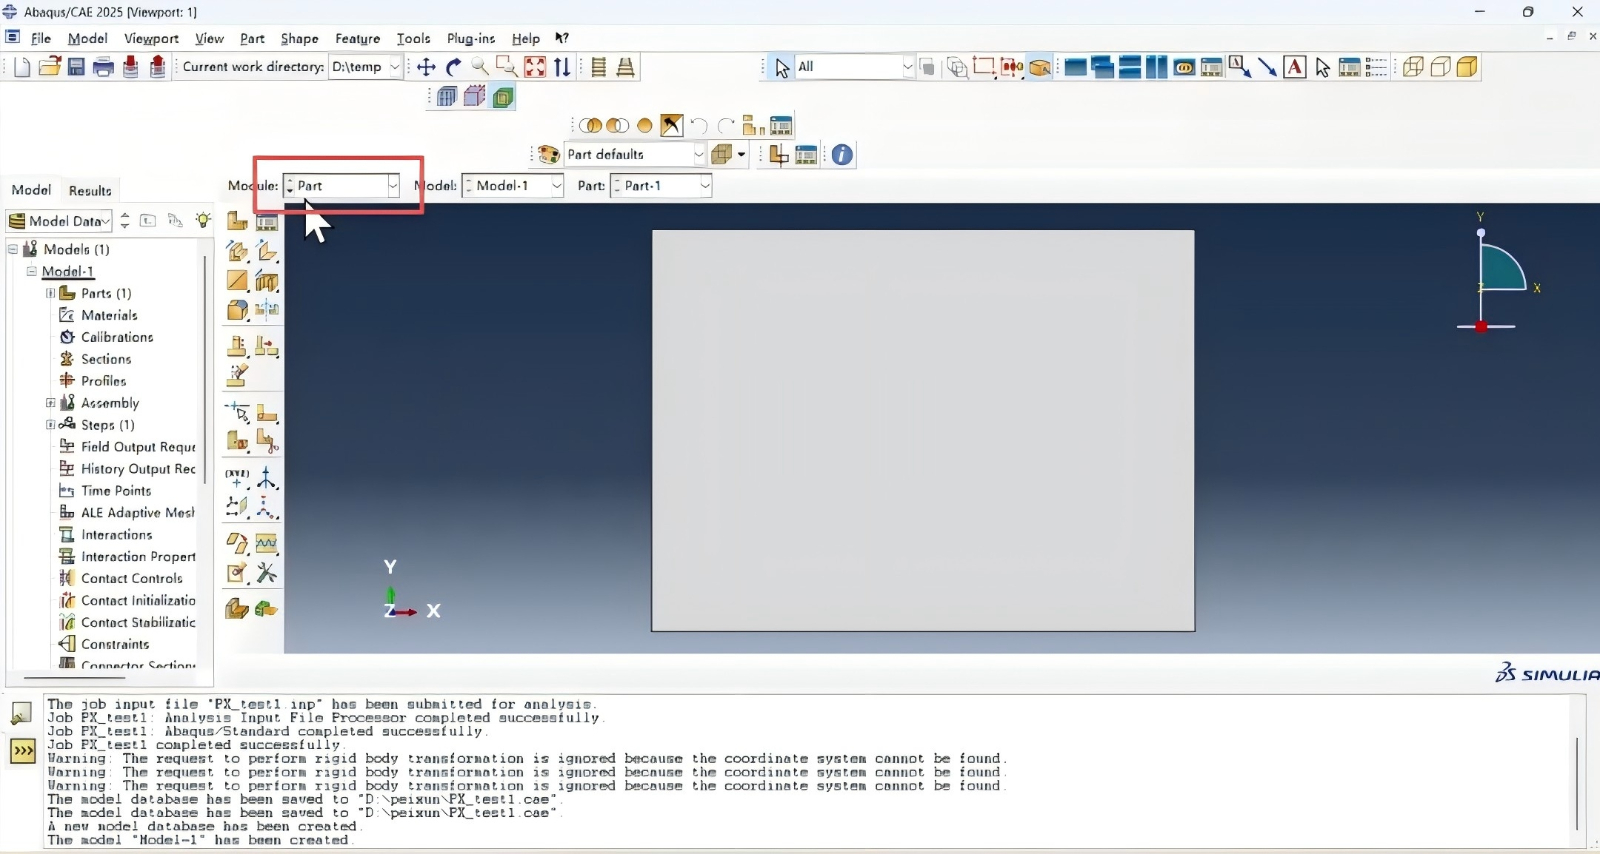The height and width of the screenshot is (854, 1600).
Task: Click Interactions in the model tree
Action: pyautogui.click(x=116, y=535)
